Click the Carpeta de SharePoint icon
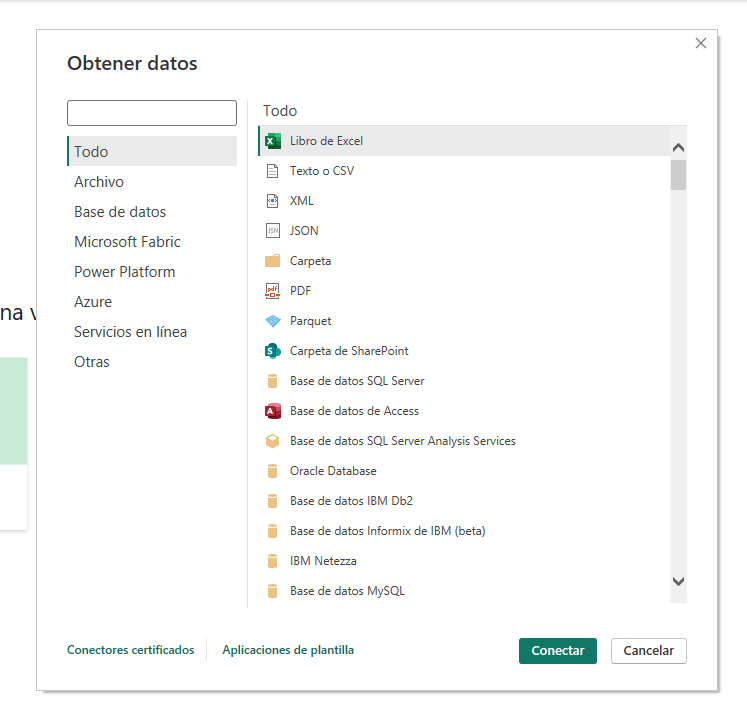The image size is (747, 709). click(272, 351)
